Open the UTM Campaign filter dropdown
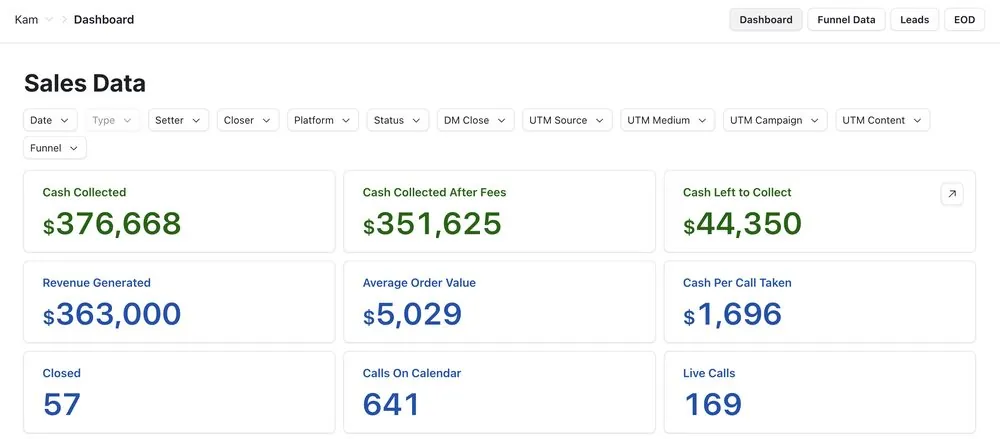Screen dimensions: 1000x439 775,120
